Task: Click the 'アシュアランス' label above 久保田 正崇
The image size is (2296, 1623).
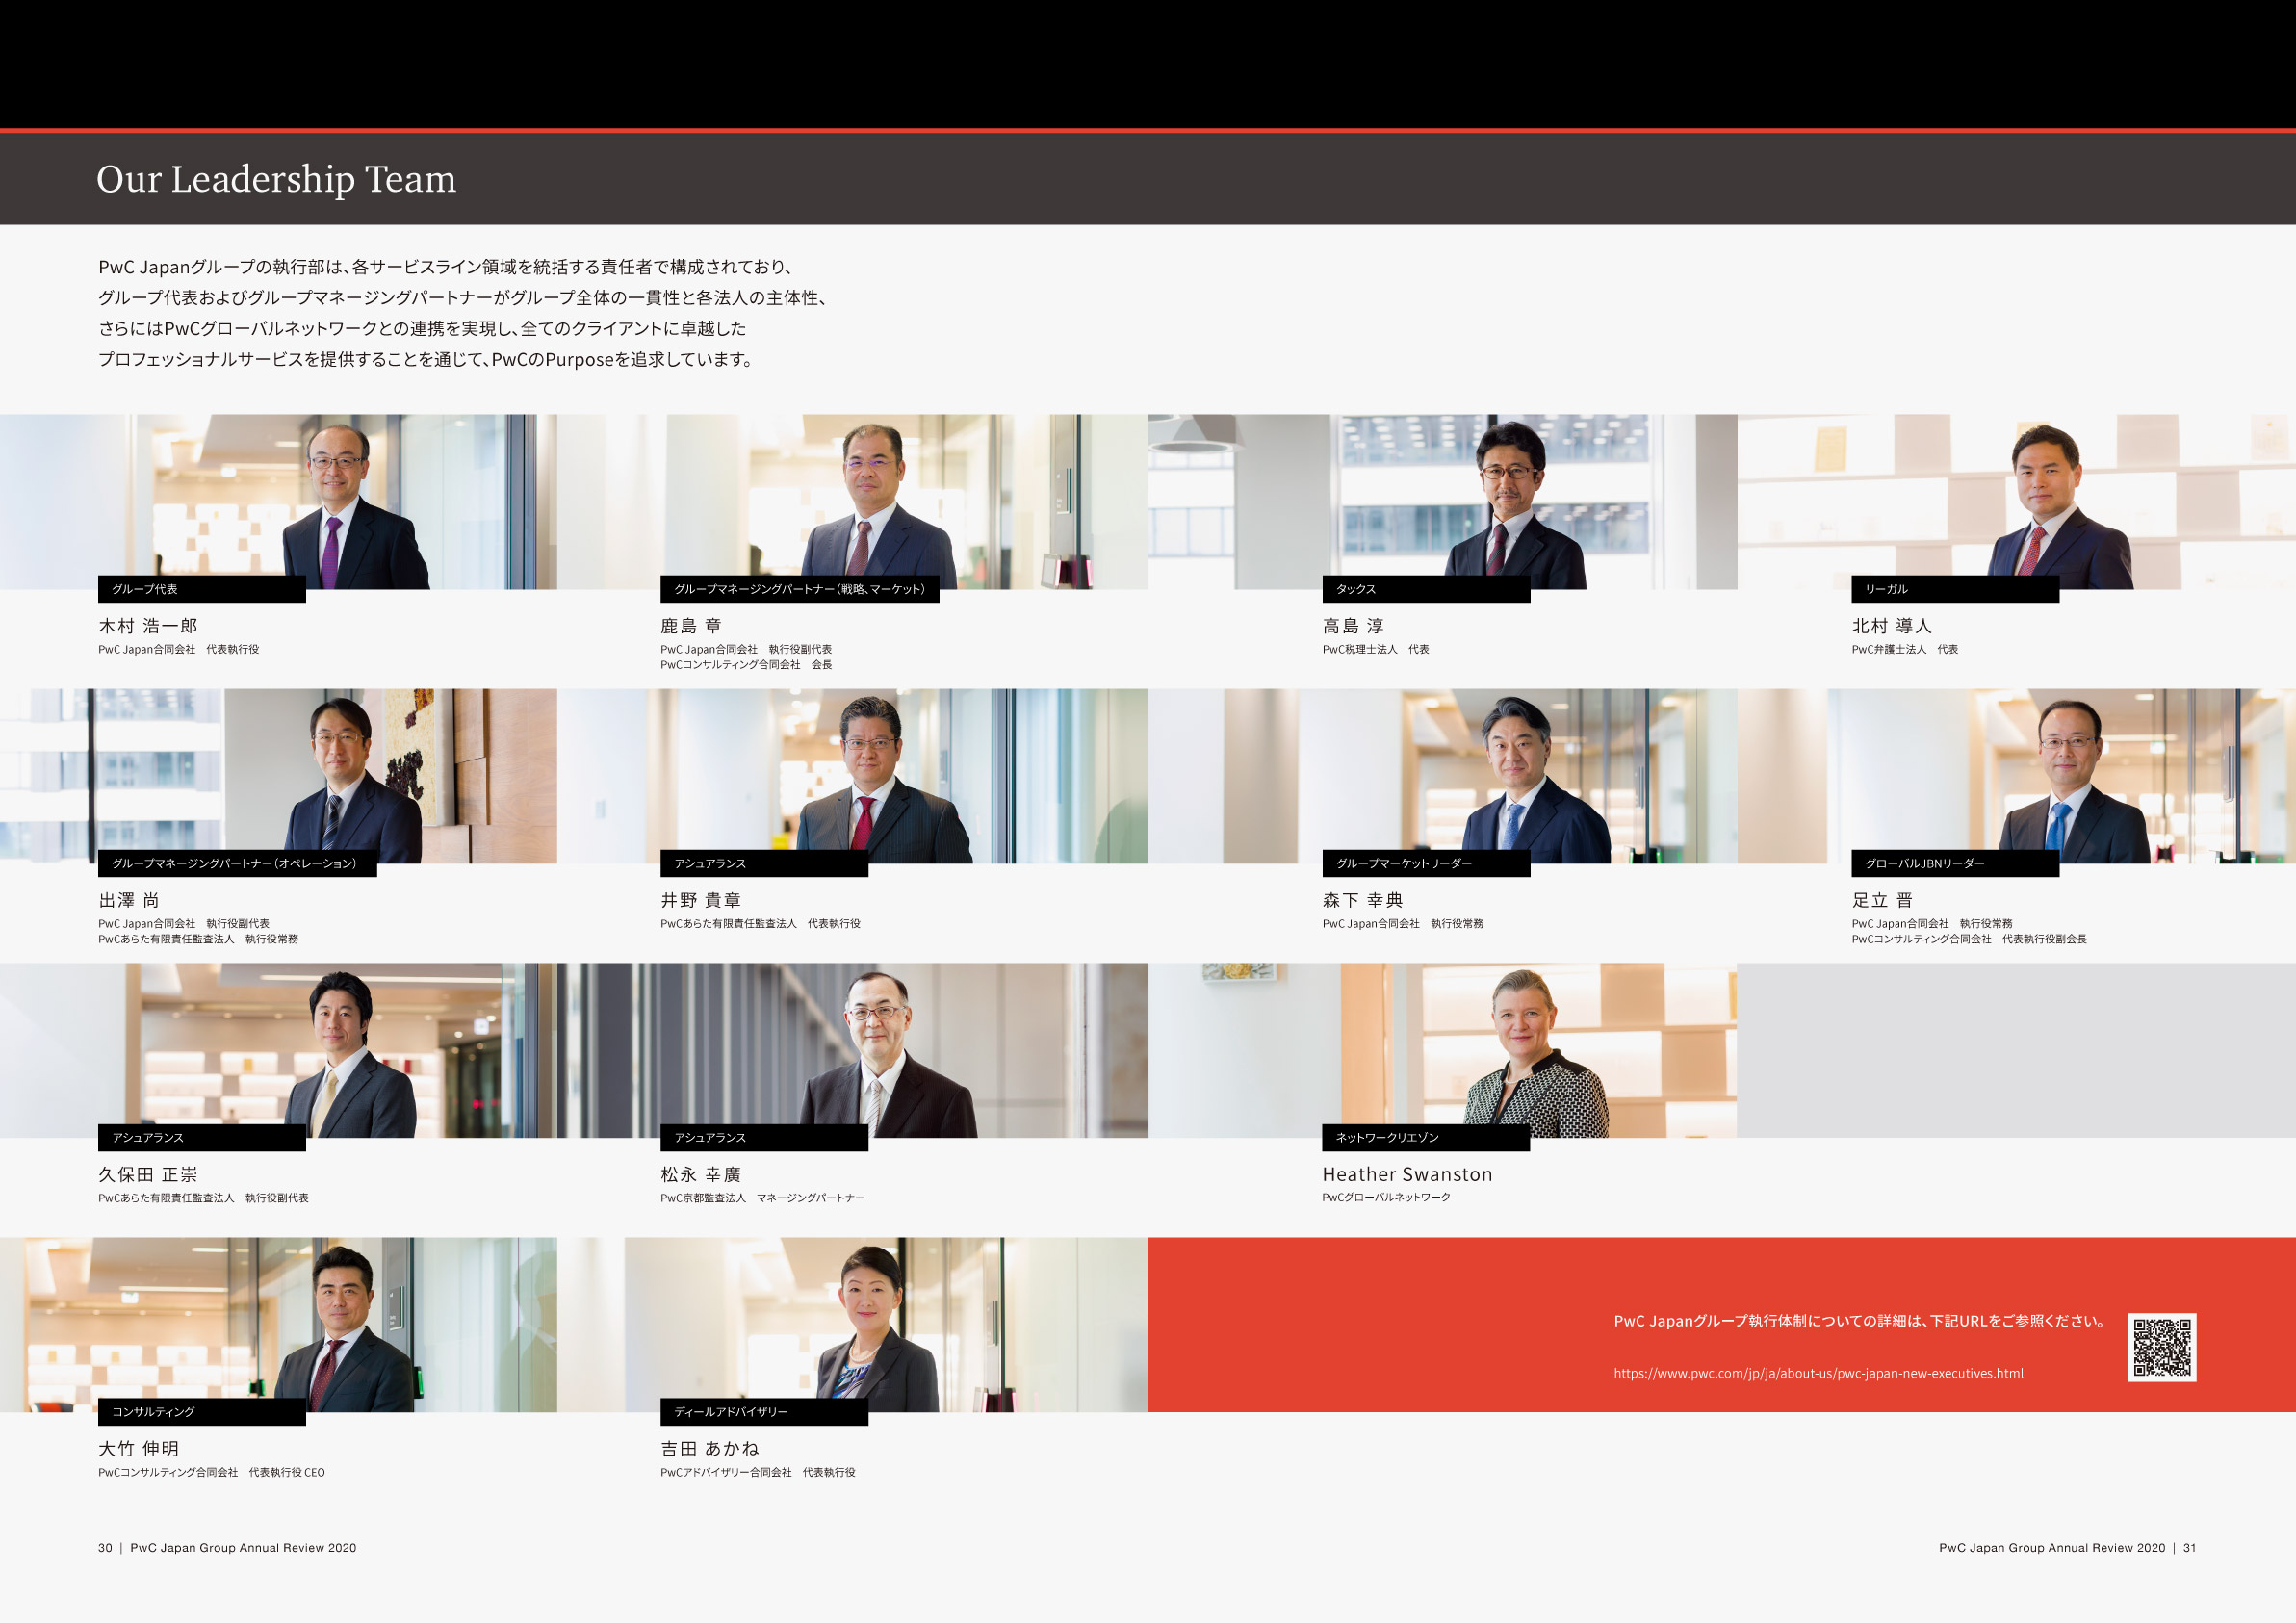Action: pos(202,1137)
